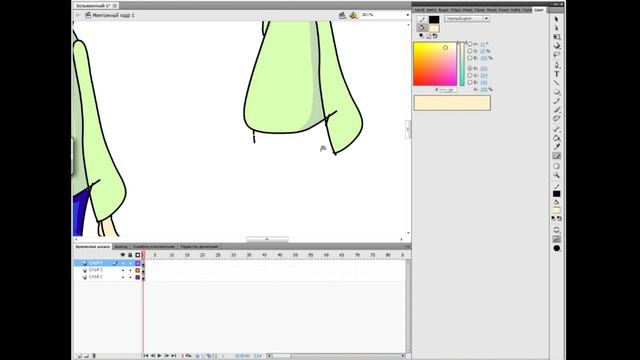Select the Lasso tool
The height and width of the screenshot is (360, 640).
click(x=556, y=55)
